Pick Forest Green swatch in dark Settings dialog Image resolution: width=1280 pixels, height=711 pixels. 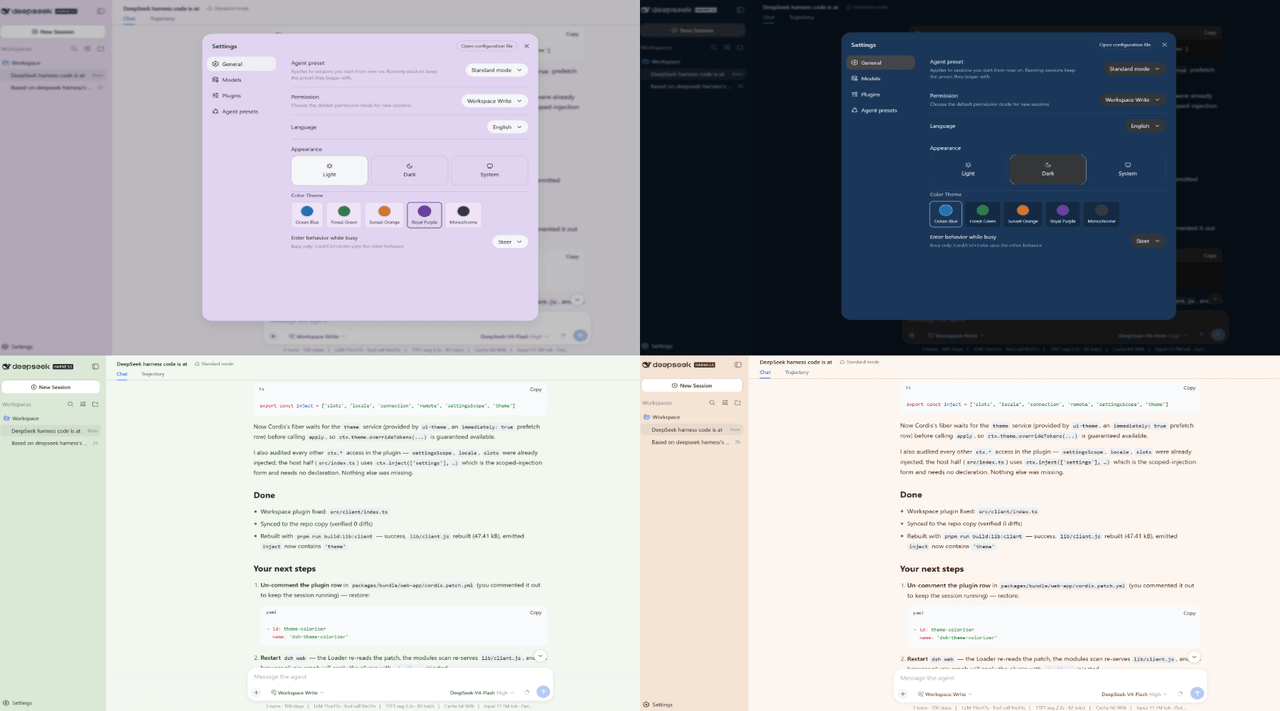point(983,214)
